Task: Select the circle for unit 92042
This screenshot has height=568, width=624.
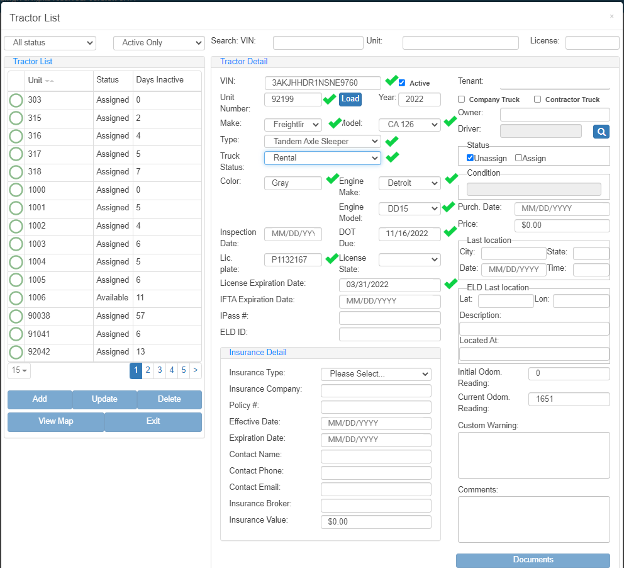Action: tap(16, 352)
